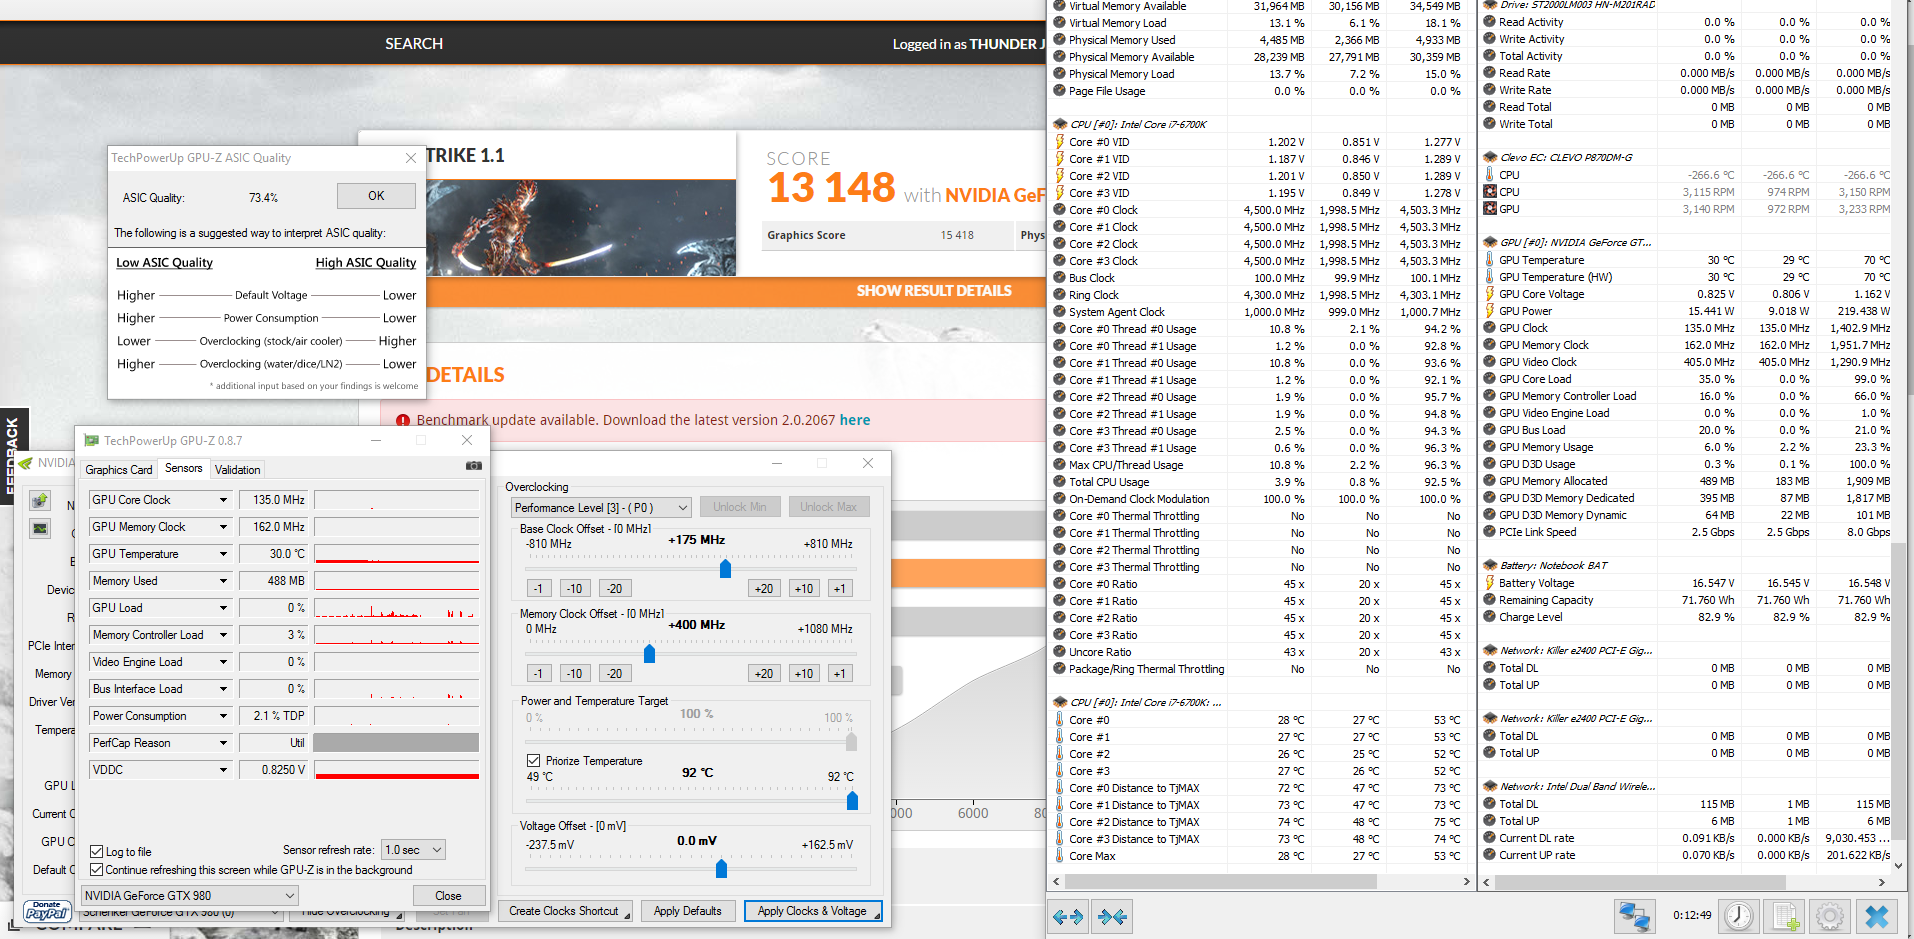1914x939 pixels.
Task: Open Sensor refresh rate dropdown
Action: coord(413,850)
